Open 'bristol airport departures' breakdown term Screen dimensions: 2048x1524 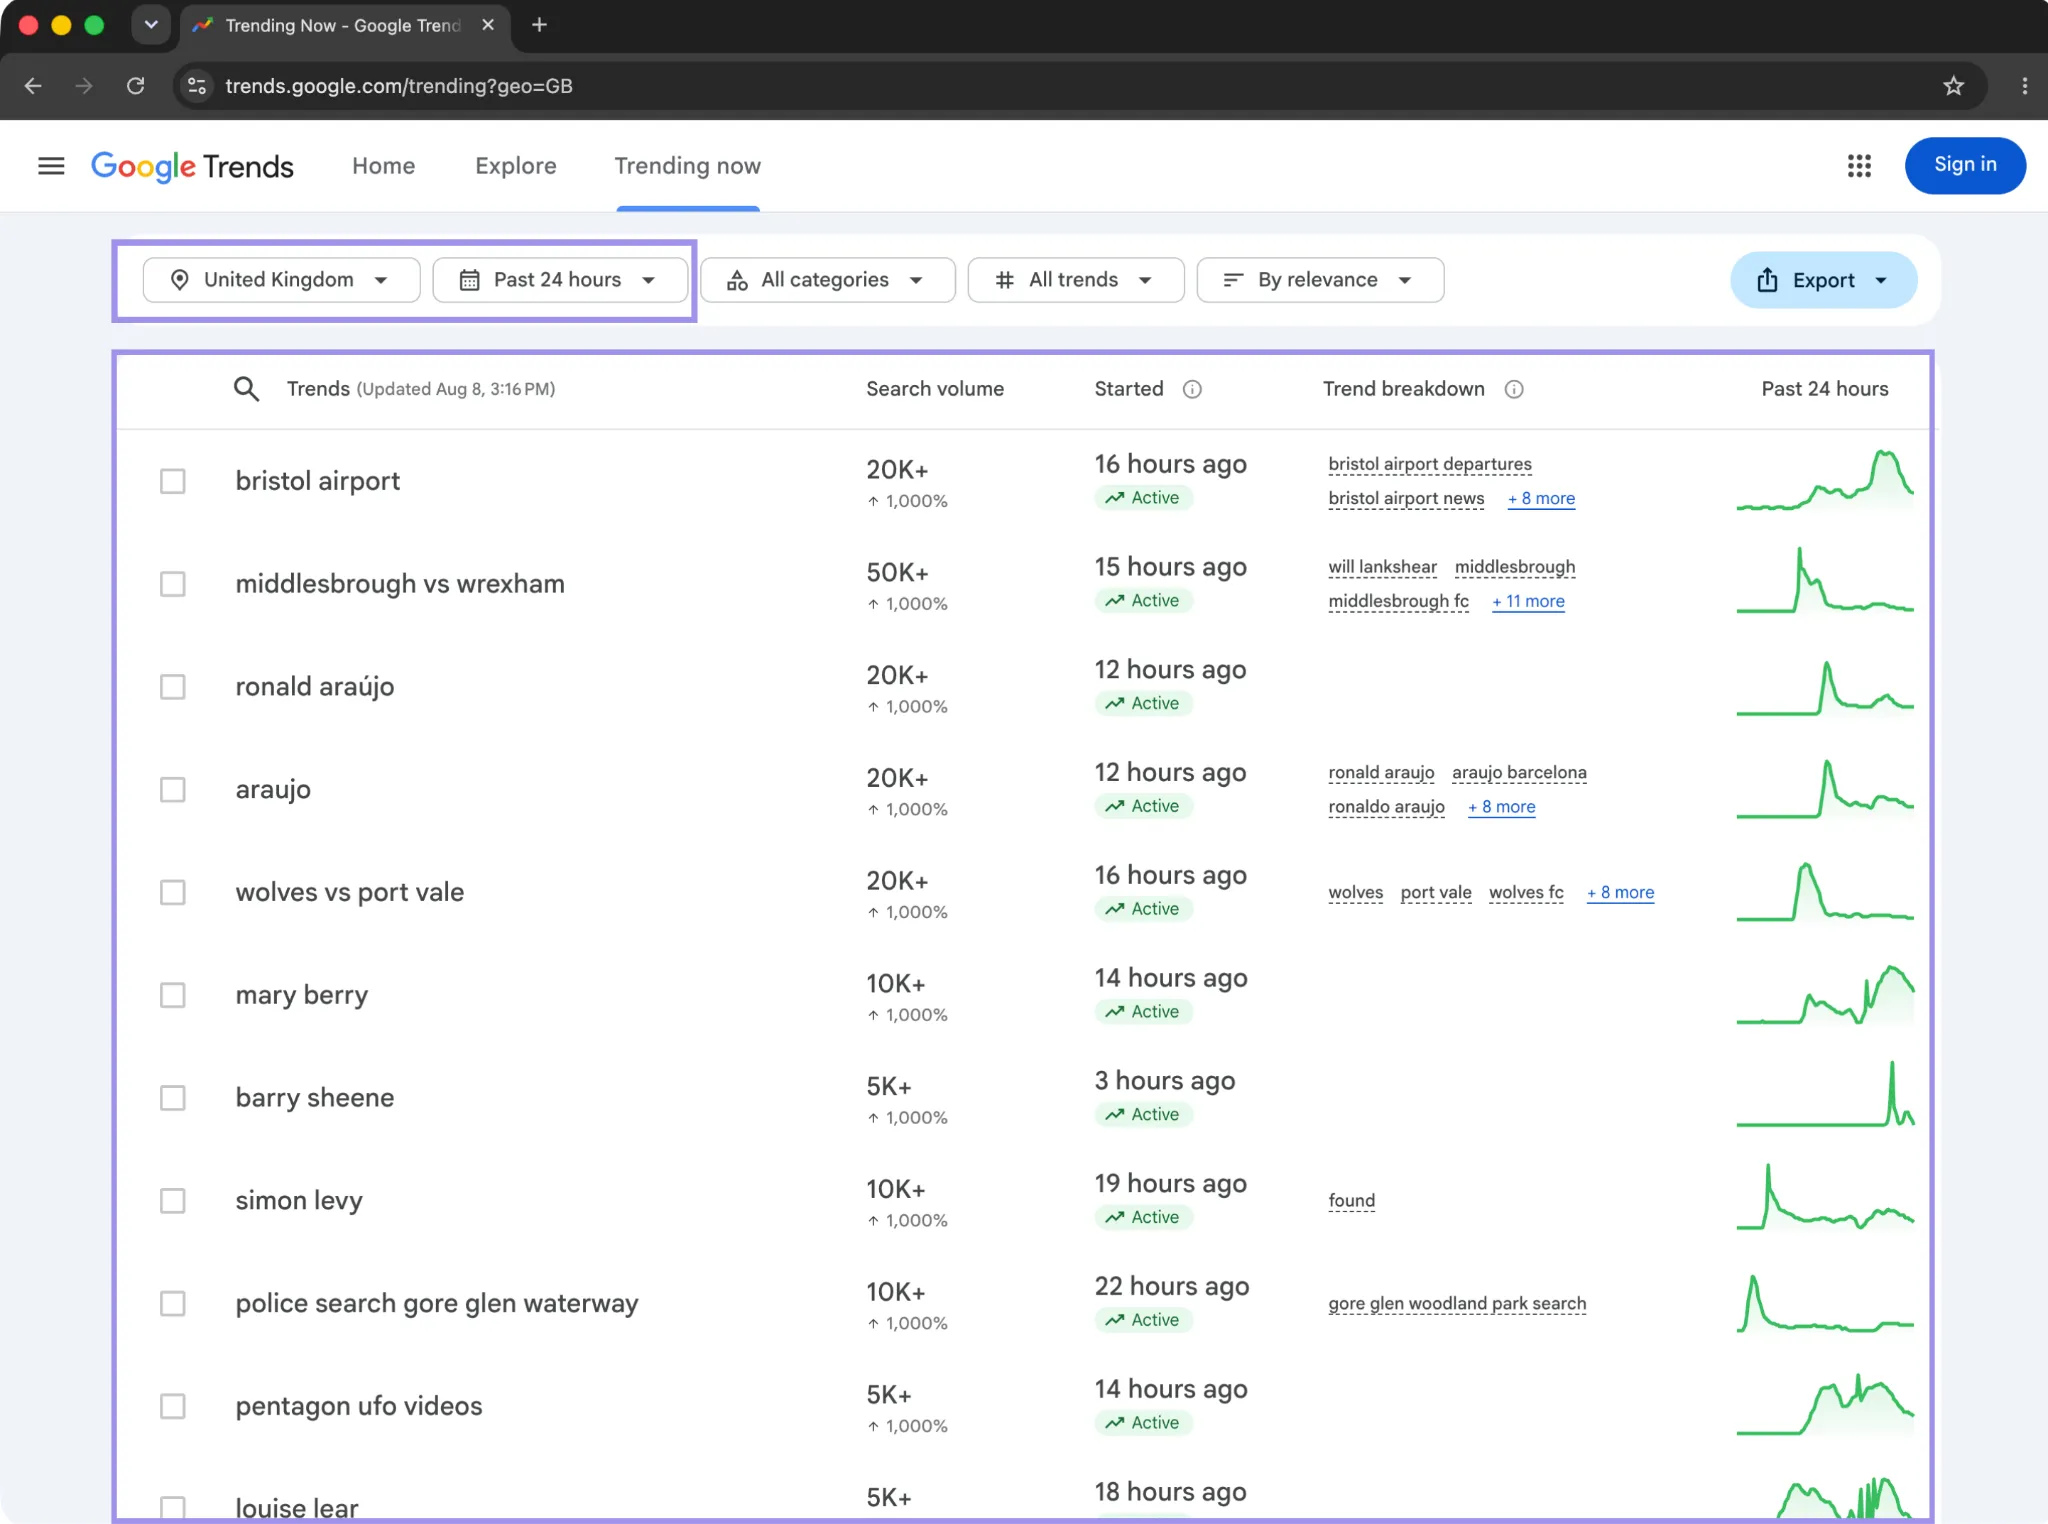click(x=1430, y=464)
